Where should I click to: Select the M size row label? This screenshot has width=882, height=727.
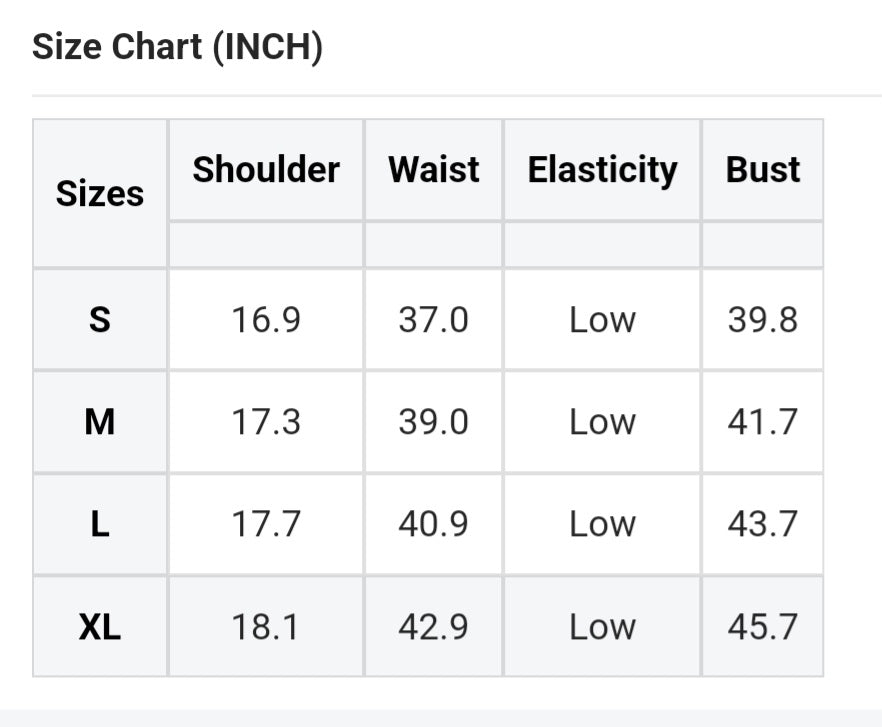(100, 422)
